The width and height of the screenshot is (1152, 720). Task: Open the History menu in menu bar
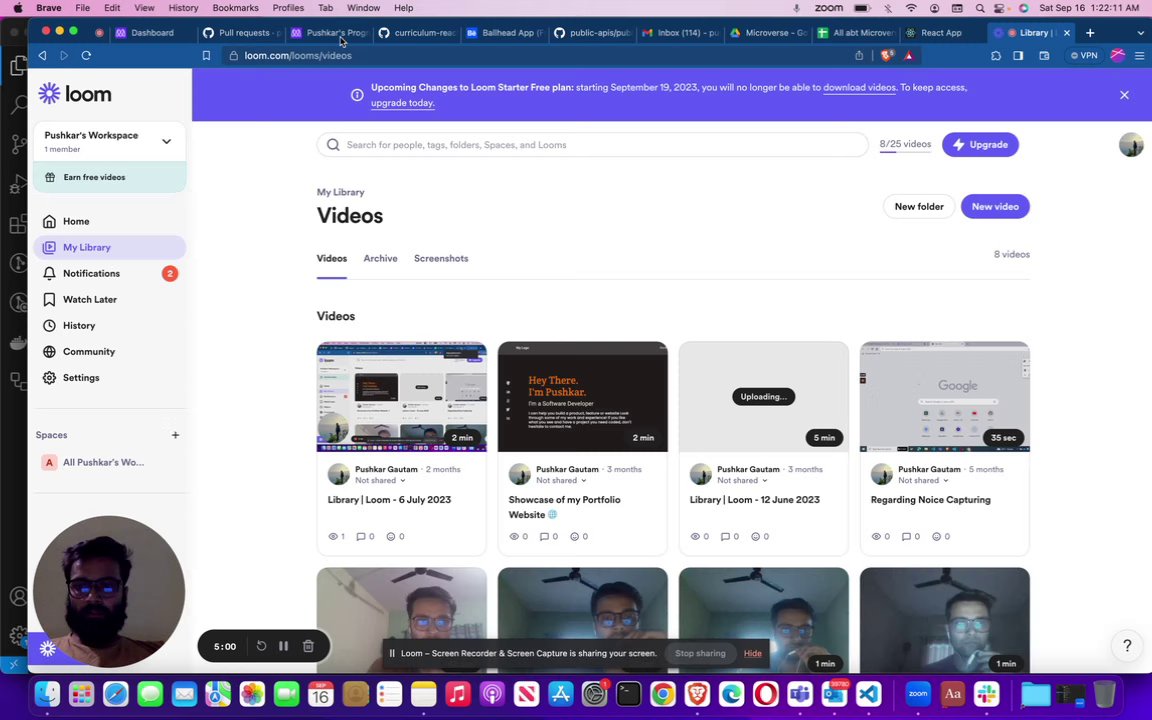tap(183, 7)
